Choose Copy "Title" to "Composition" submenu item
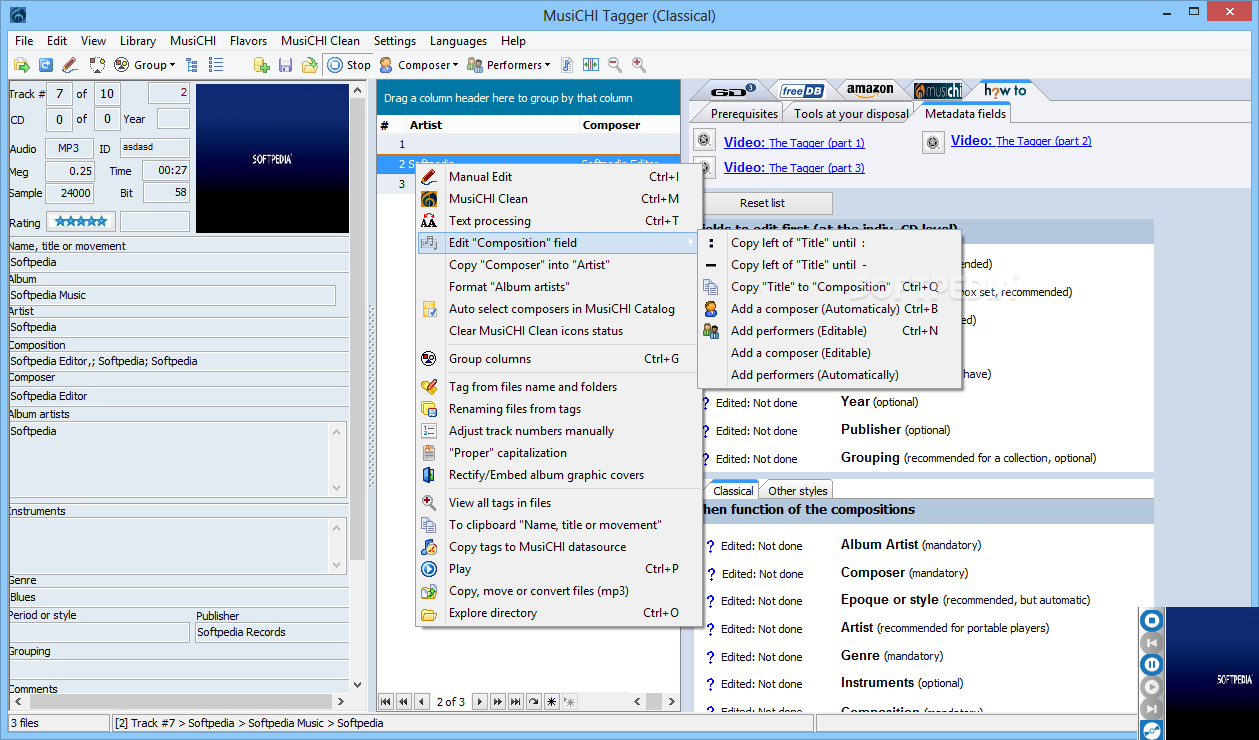 coord(829,287)
